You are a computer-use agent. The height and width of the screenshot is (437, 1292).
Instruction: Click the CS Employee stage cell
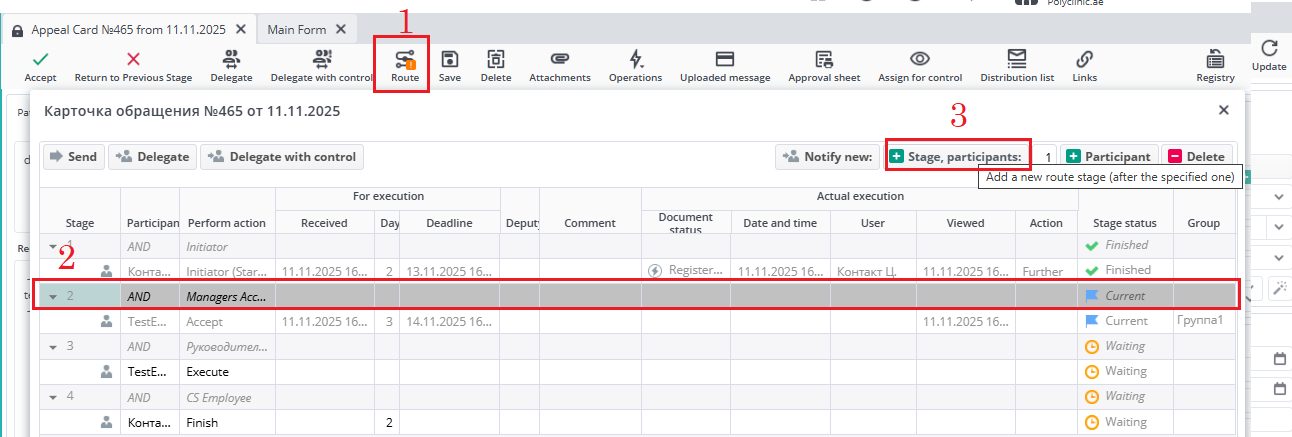coord(227,397)
